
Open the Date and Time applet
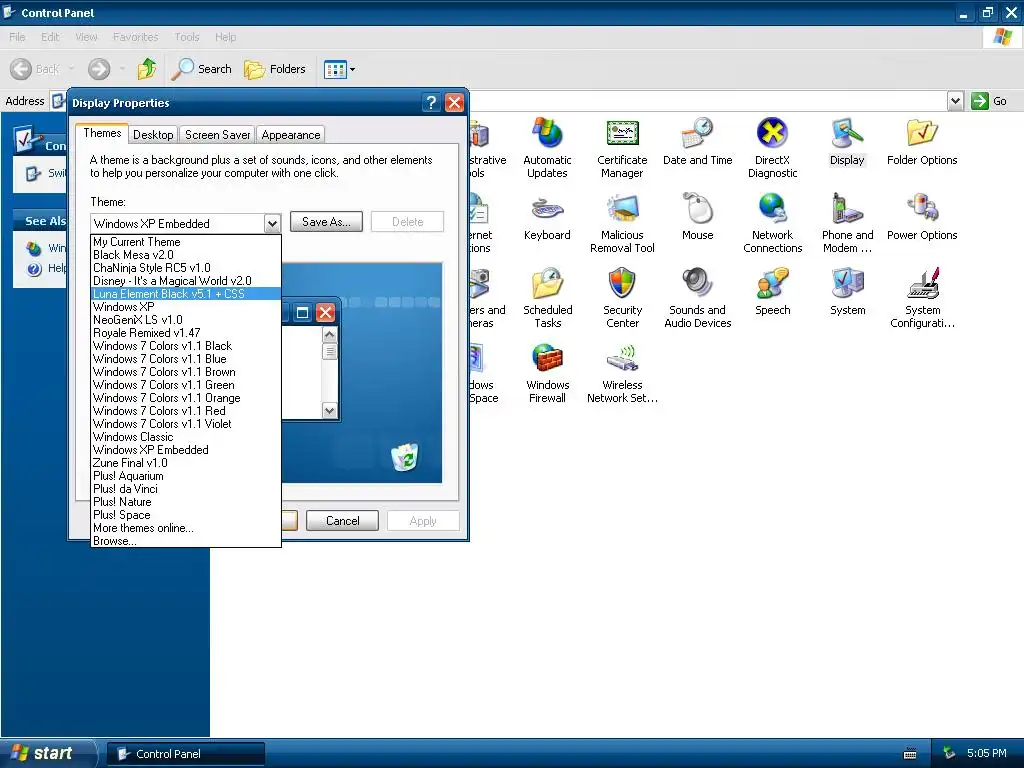pyautogui.click(x=697, y=142)
